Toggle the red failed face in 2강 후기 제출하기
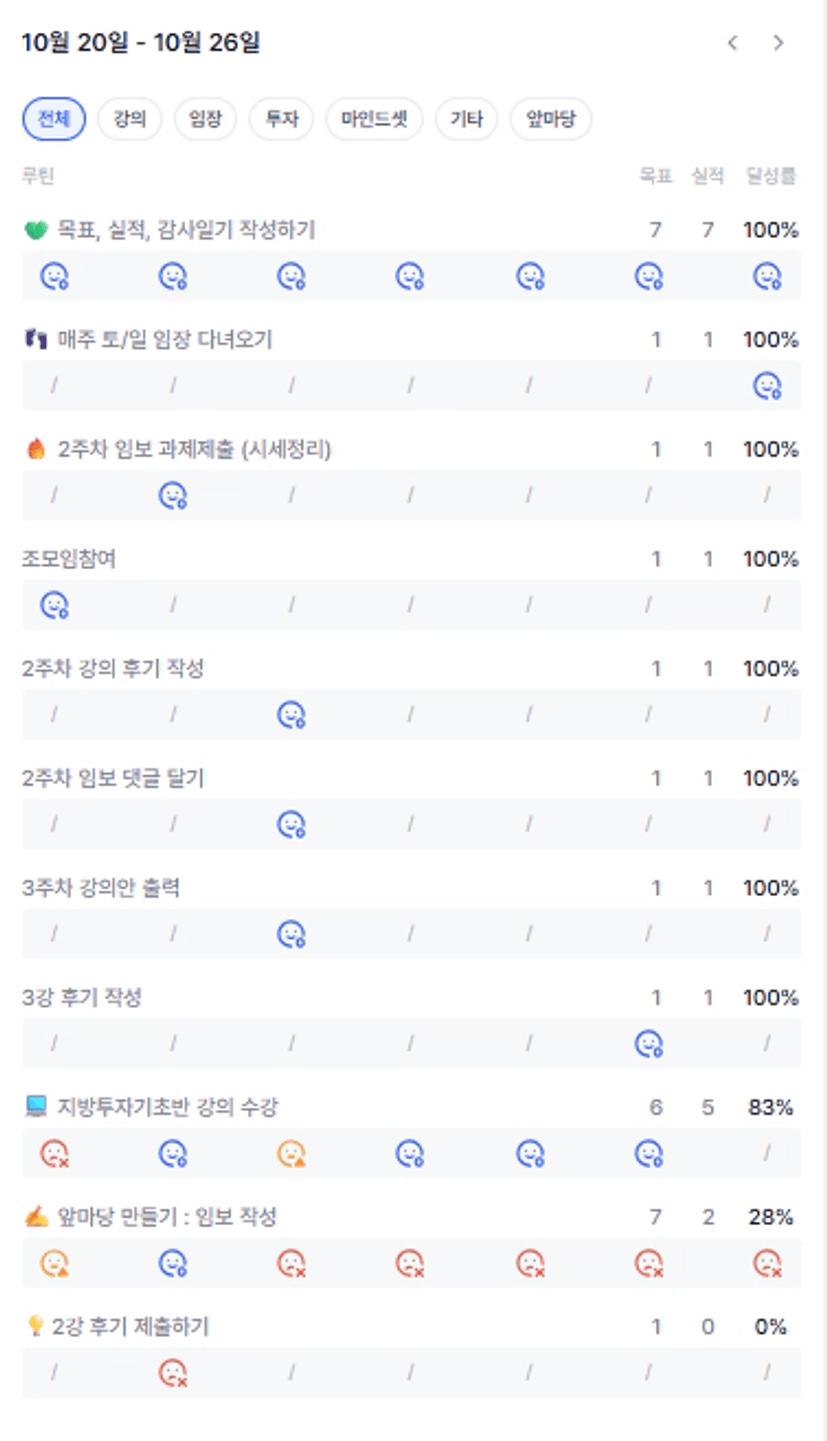The height and width of the screenshot is (1441, 827). (x=173, y=1373)
